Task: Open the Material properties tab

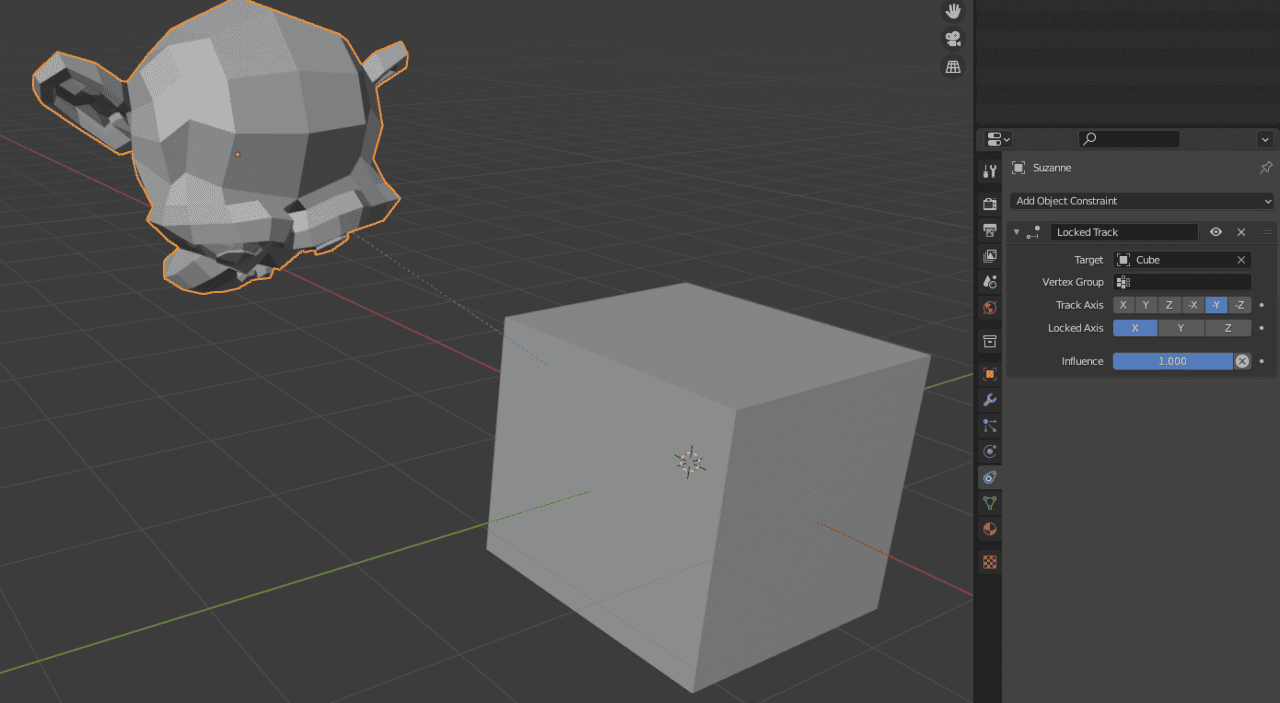Action: tap(989, 528)
